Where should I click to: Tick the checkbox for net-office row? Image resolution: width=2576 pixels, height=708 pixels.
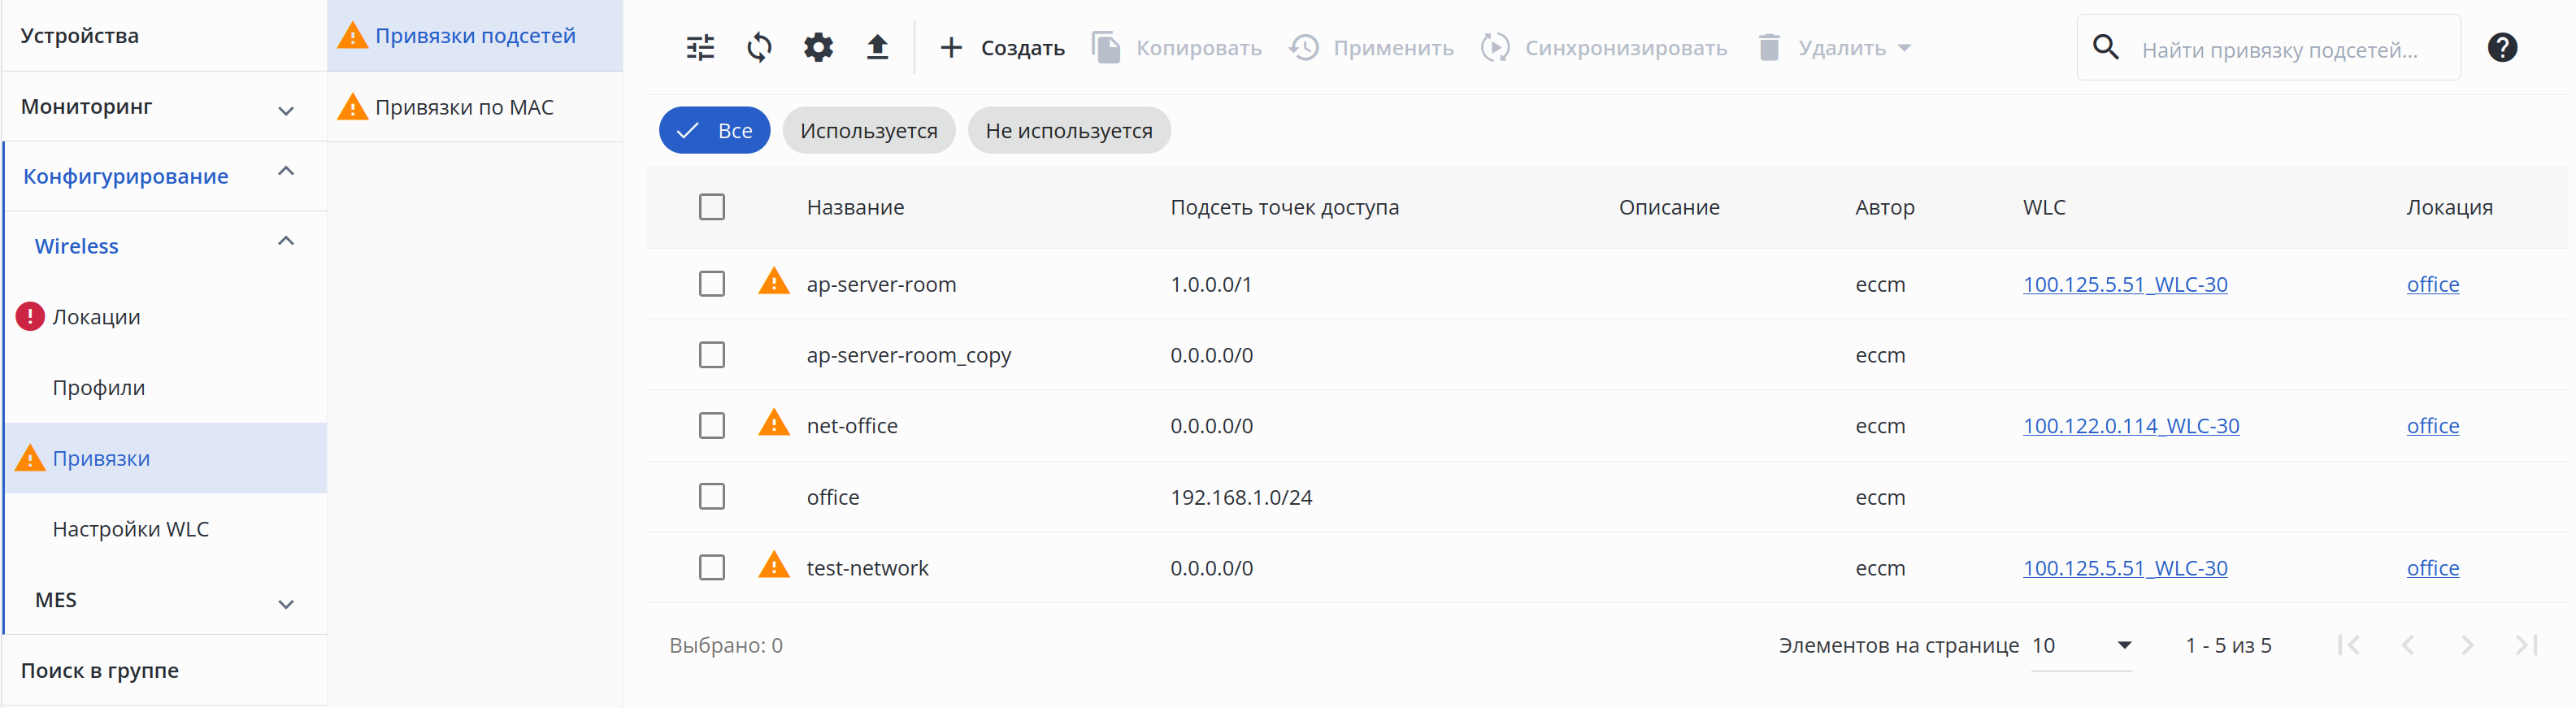[x=712, y=426]
